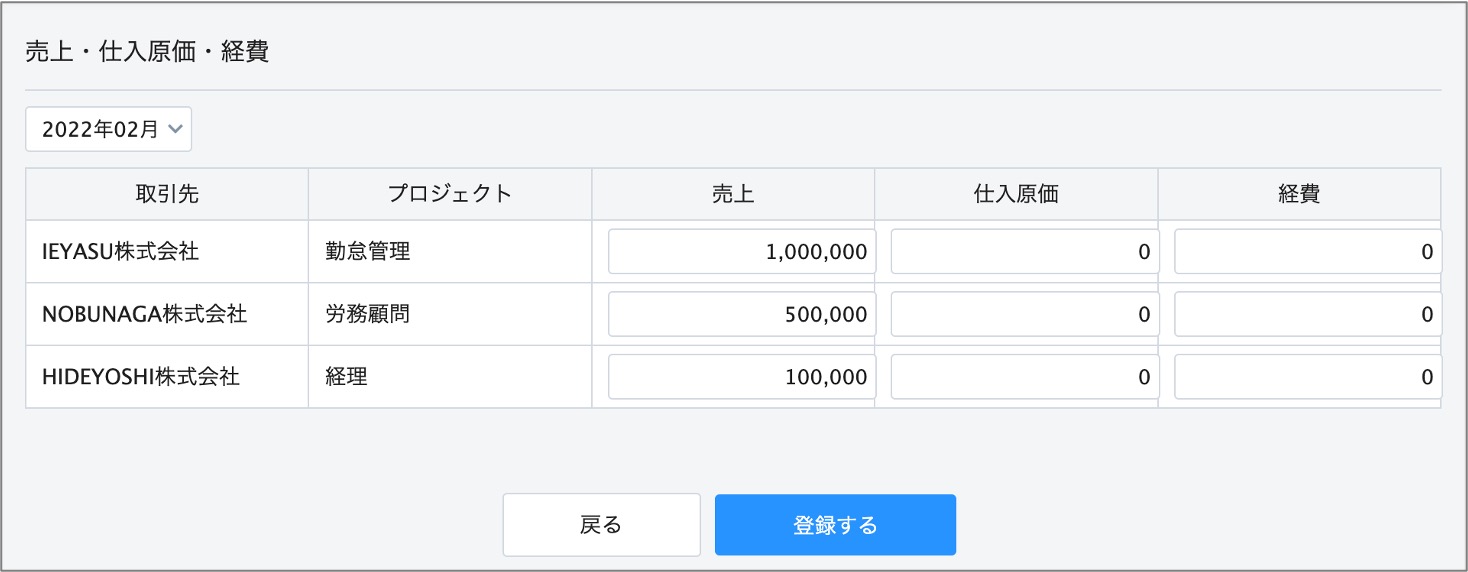
Task: Click the 仕入原価 column header
Action: click(1016, 194)
